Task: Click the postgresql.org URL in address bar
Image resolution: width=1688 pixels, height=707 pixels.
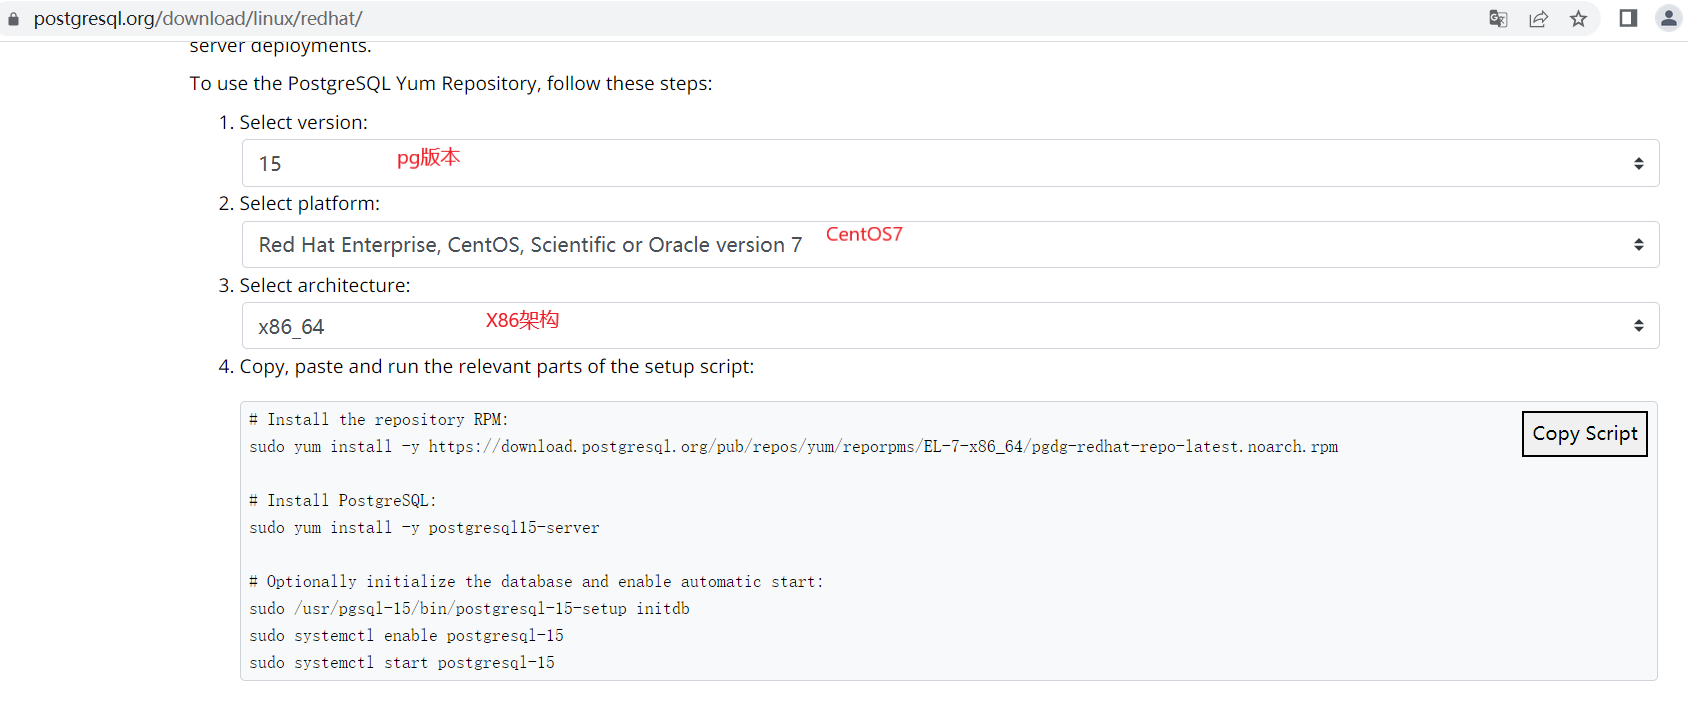Action: pyautogui.click(x=198, y=19)
